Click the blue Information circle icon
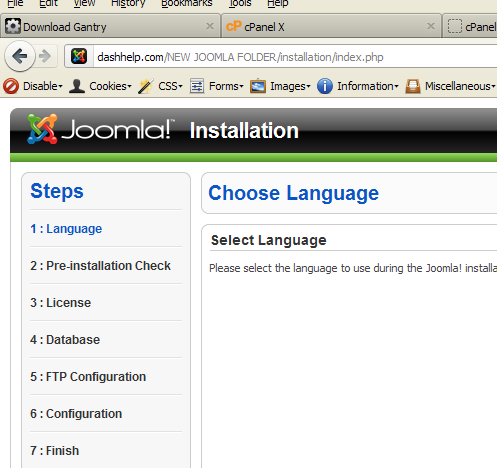Screen dimensions: 497x468 coord(325,86)
